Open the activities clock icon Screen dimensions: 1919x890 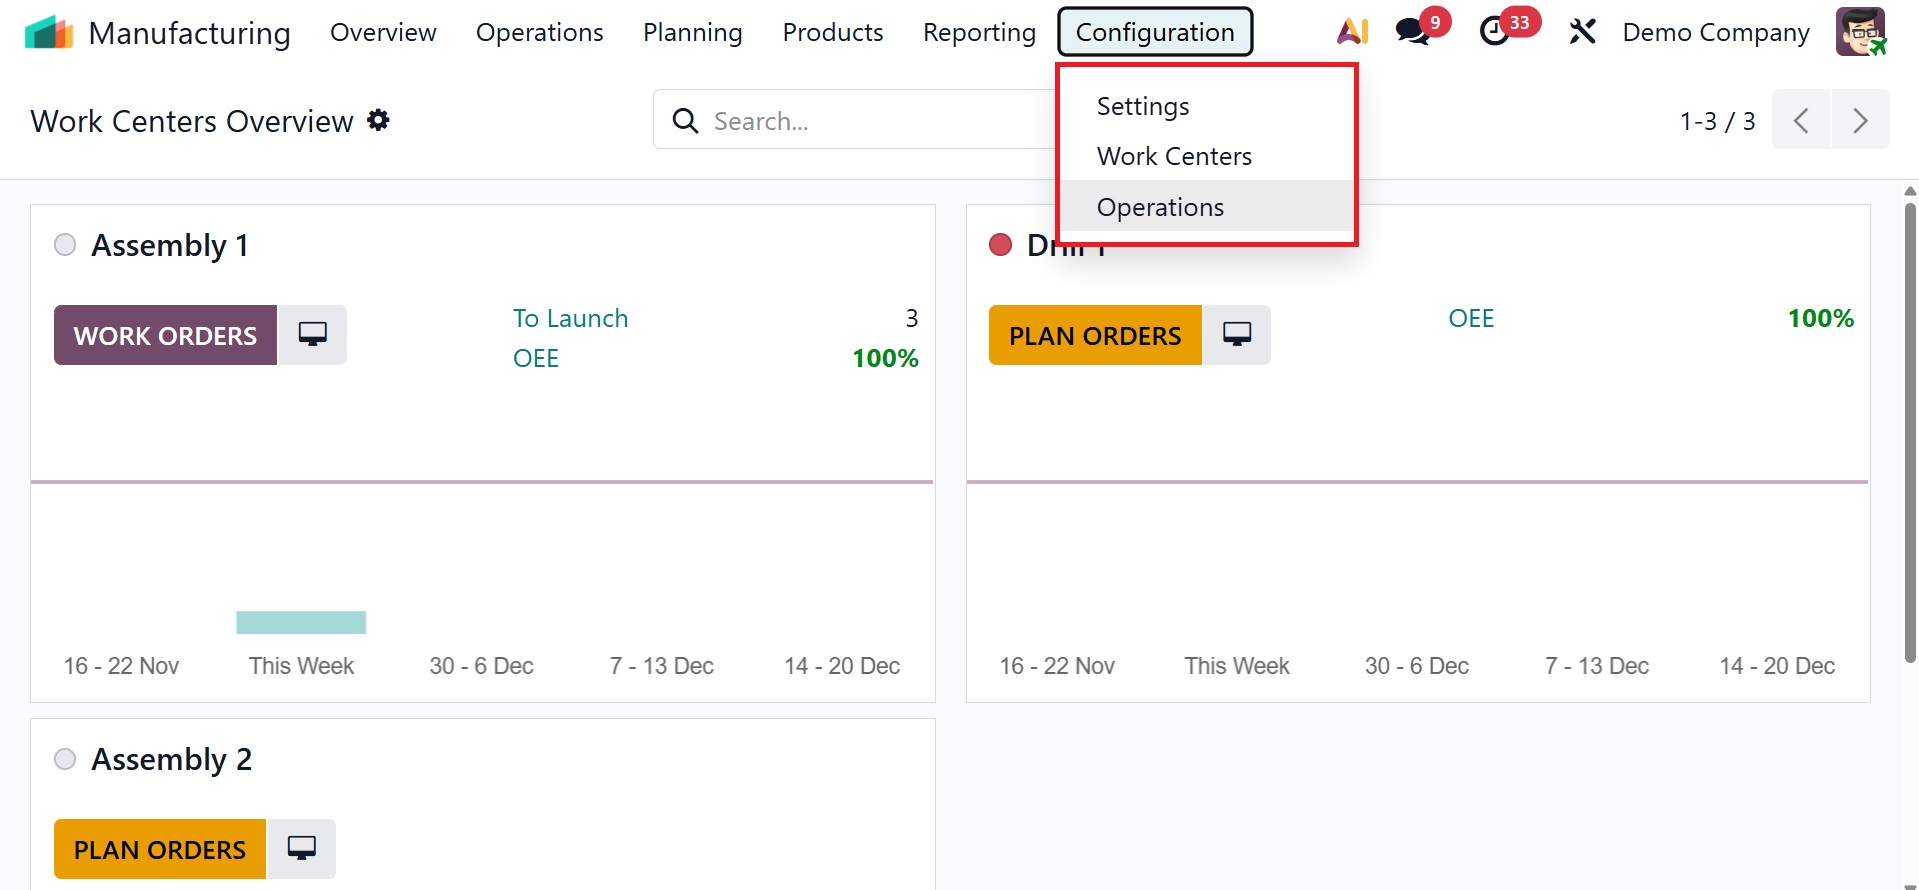[1494, 32]
